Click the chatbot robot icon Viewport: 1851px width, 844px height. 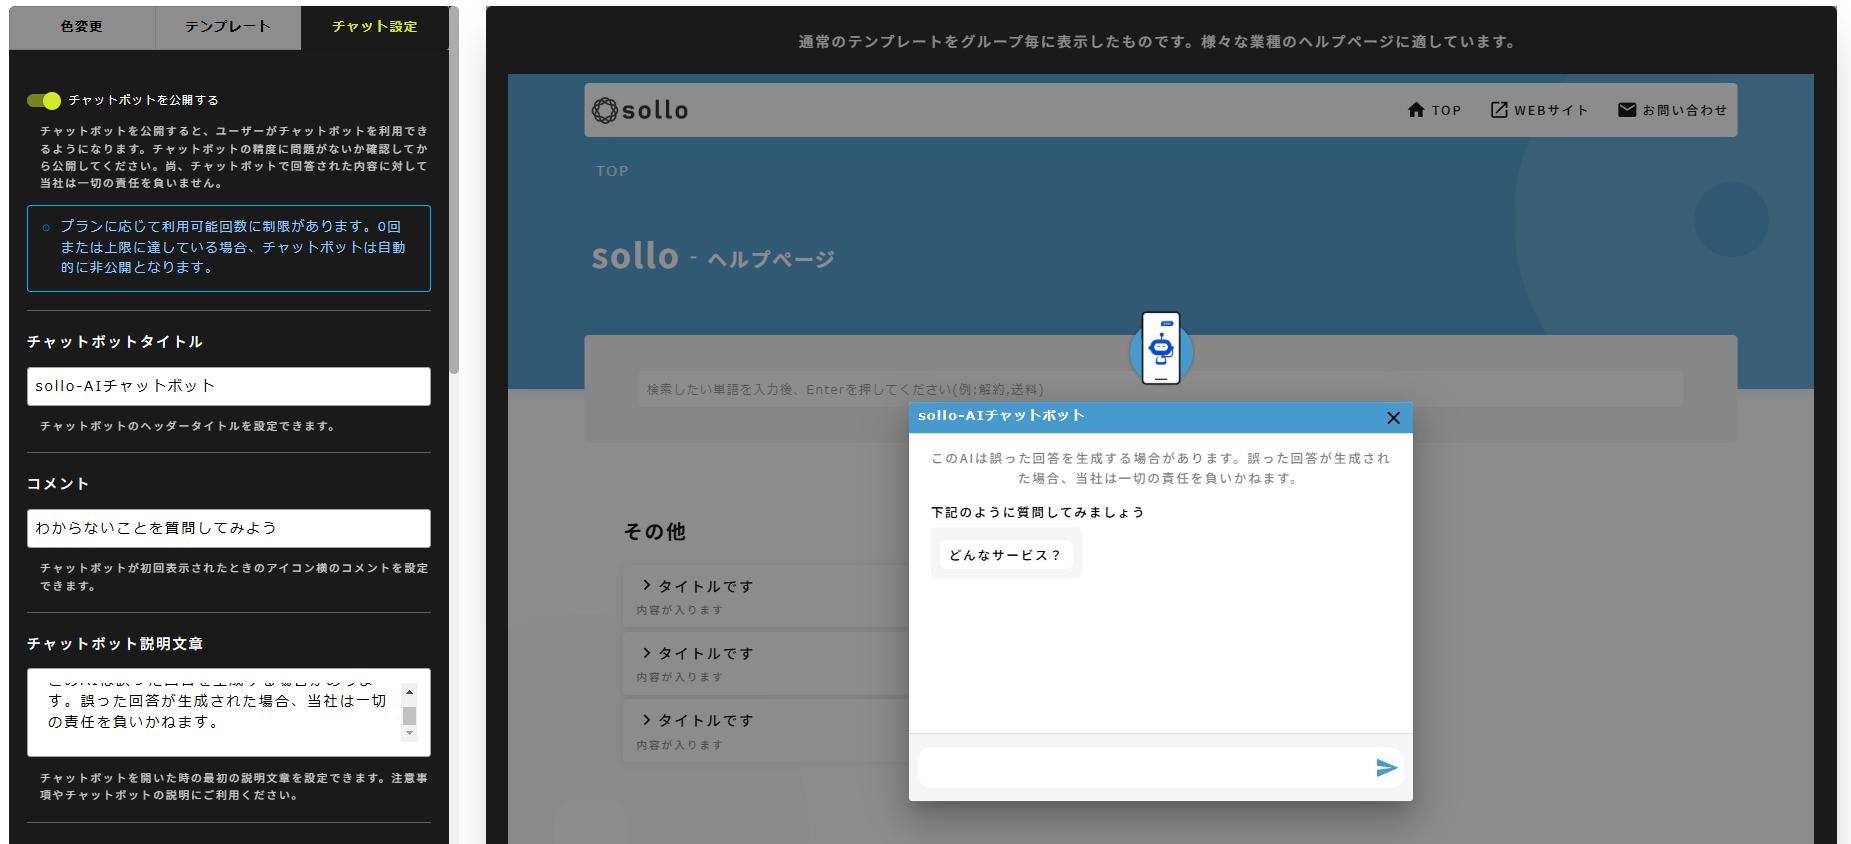[x=1160, y=349]
